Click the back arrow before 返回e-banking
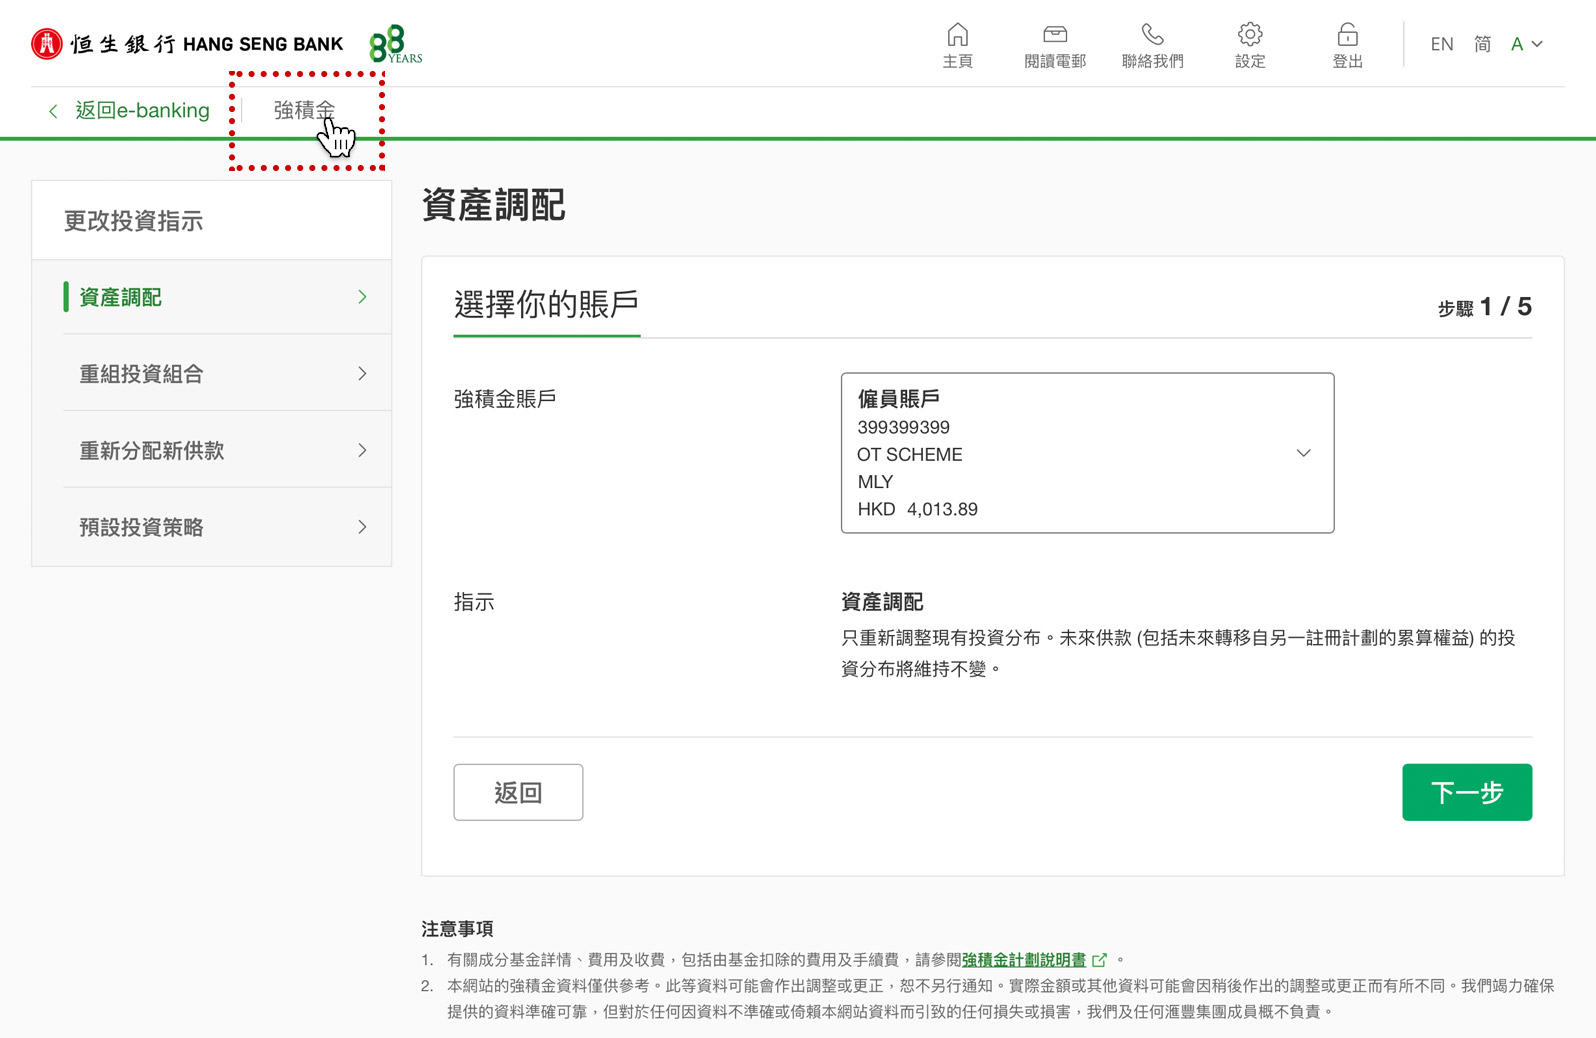The image size is (1596, 1038). point(53,111)
